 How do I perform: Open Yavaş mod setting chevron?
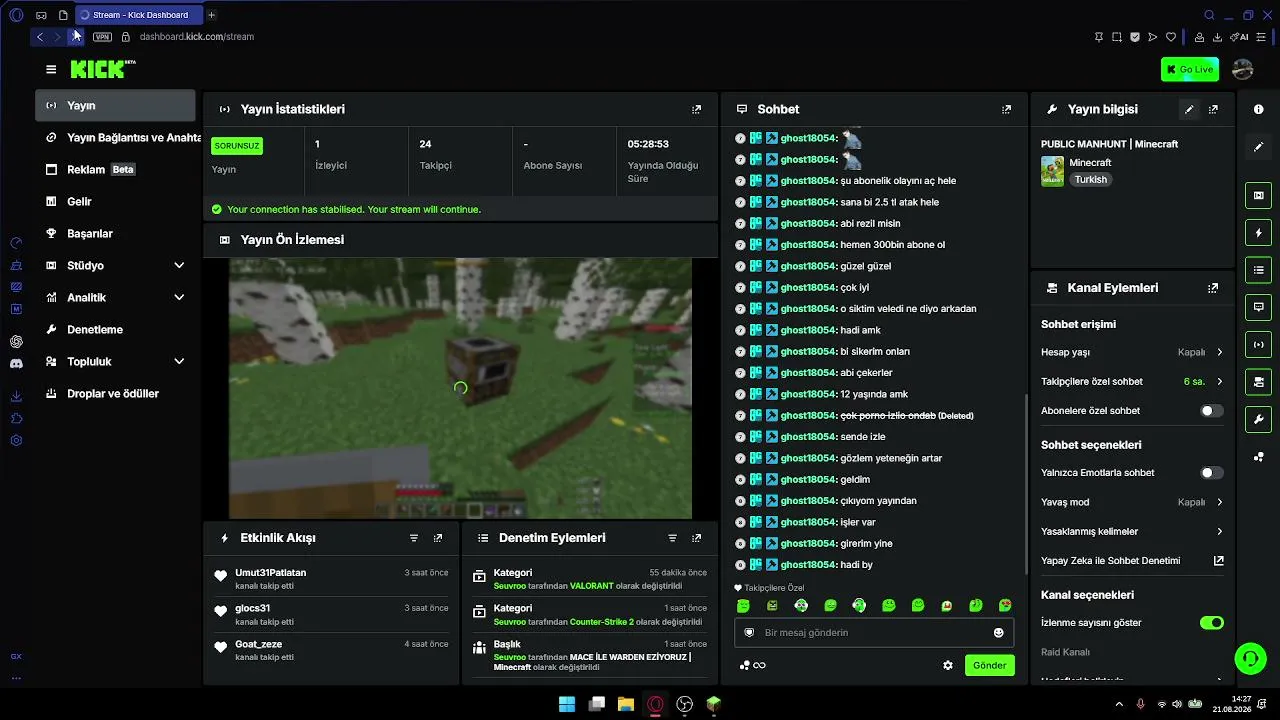point(1219,502)
